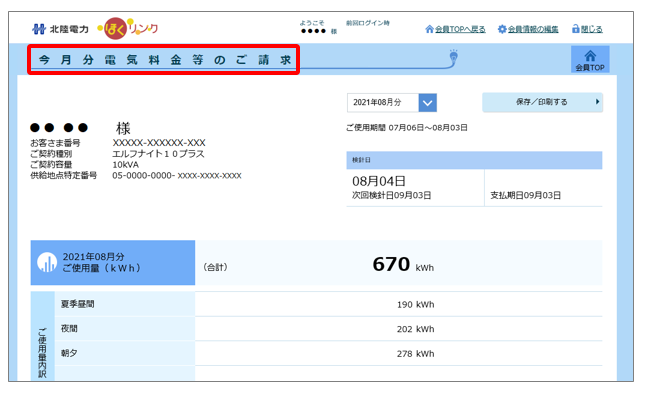Image resolution: width=648 pixels, height=394 pixels.
Task: Click the house icon beside 会員TOPへ戻る
Action: [x=429, y=29]
